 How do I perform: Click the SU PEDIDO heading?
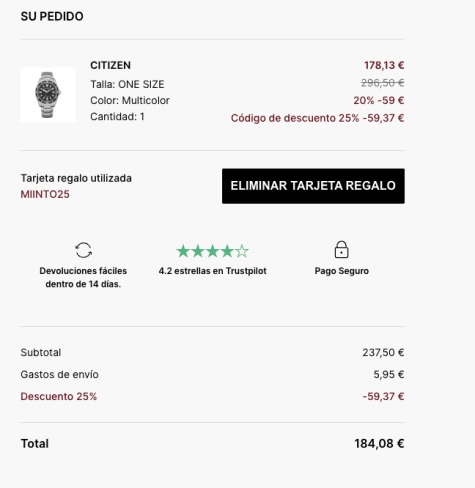[x=52, y=16]
